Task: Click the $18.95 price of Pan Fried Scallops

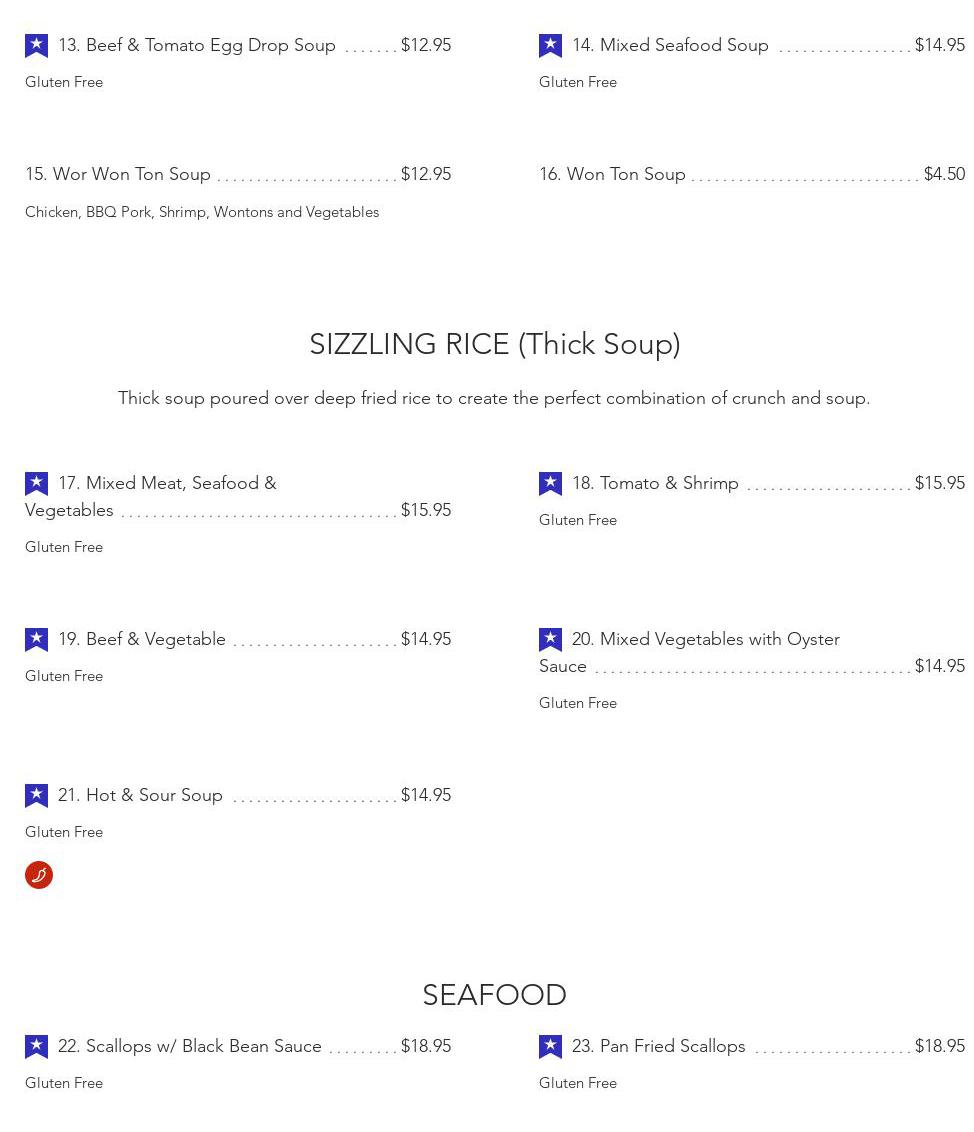Action: point(939,1046)
